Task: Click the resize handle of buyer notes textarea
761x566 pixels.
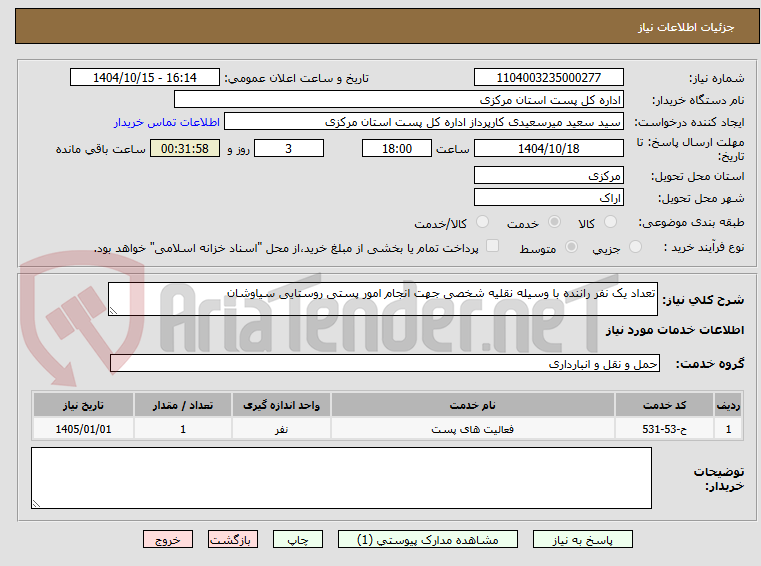Action: click(36, 504)
